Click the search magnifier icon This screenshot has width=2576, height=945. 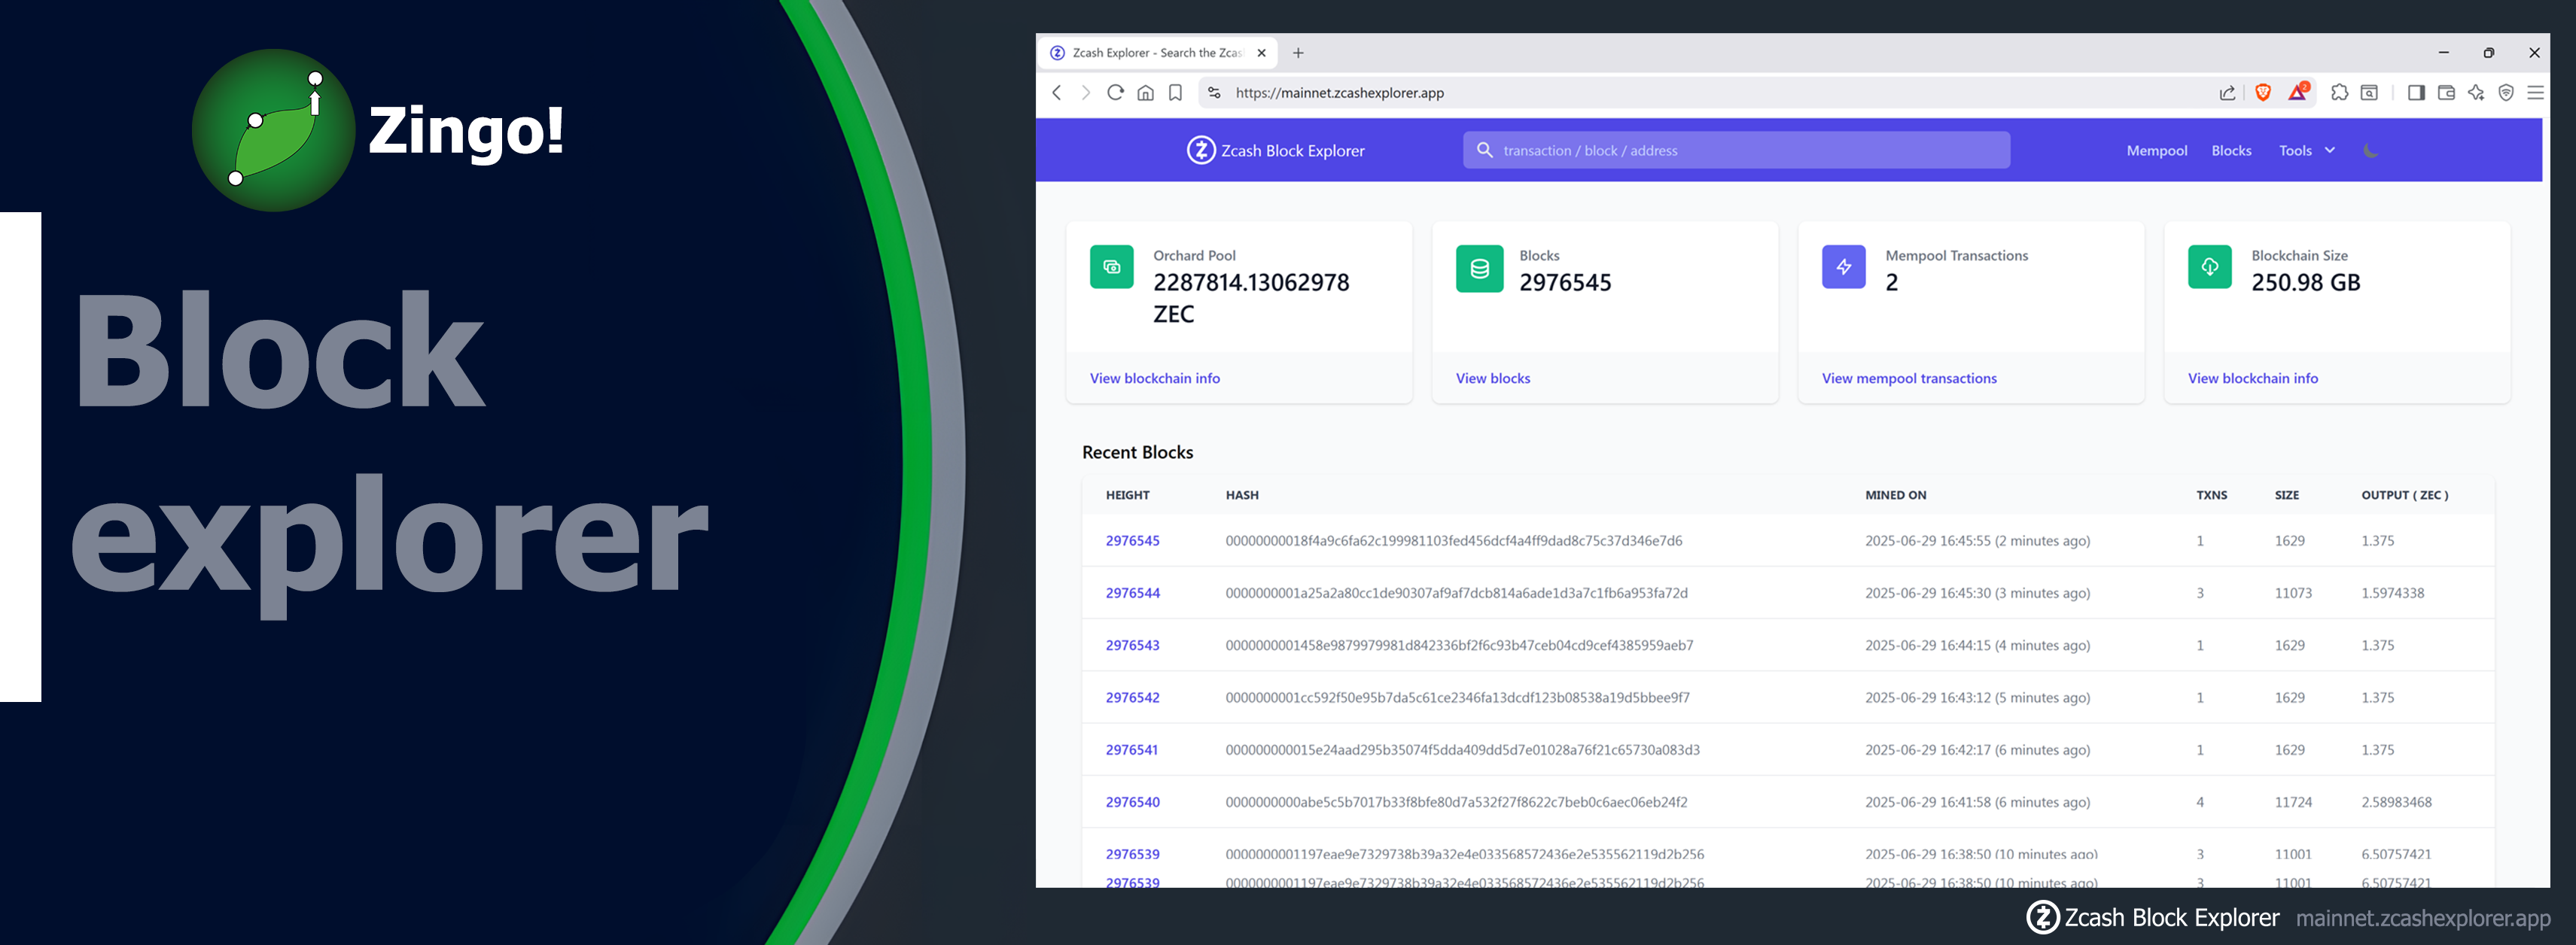(x=1485, y=150)
